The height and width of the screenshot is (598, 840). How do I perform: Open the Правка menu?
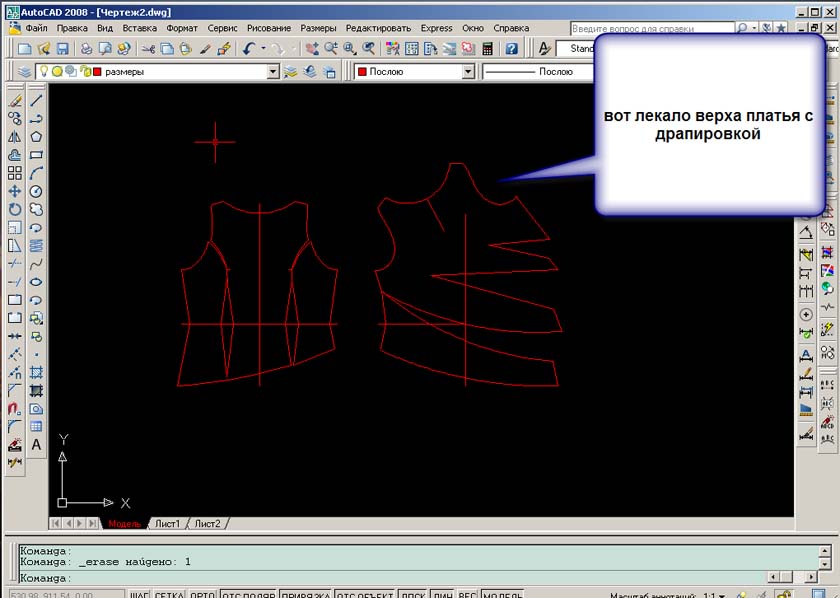coord(72,28)
